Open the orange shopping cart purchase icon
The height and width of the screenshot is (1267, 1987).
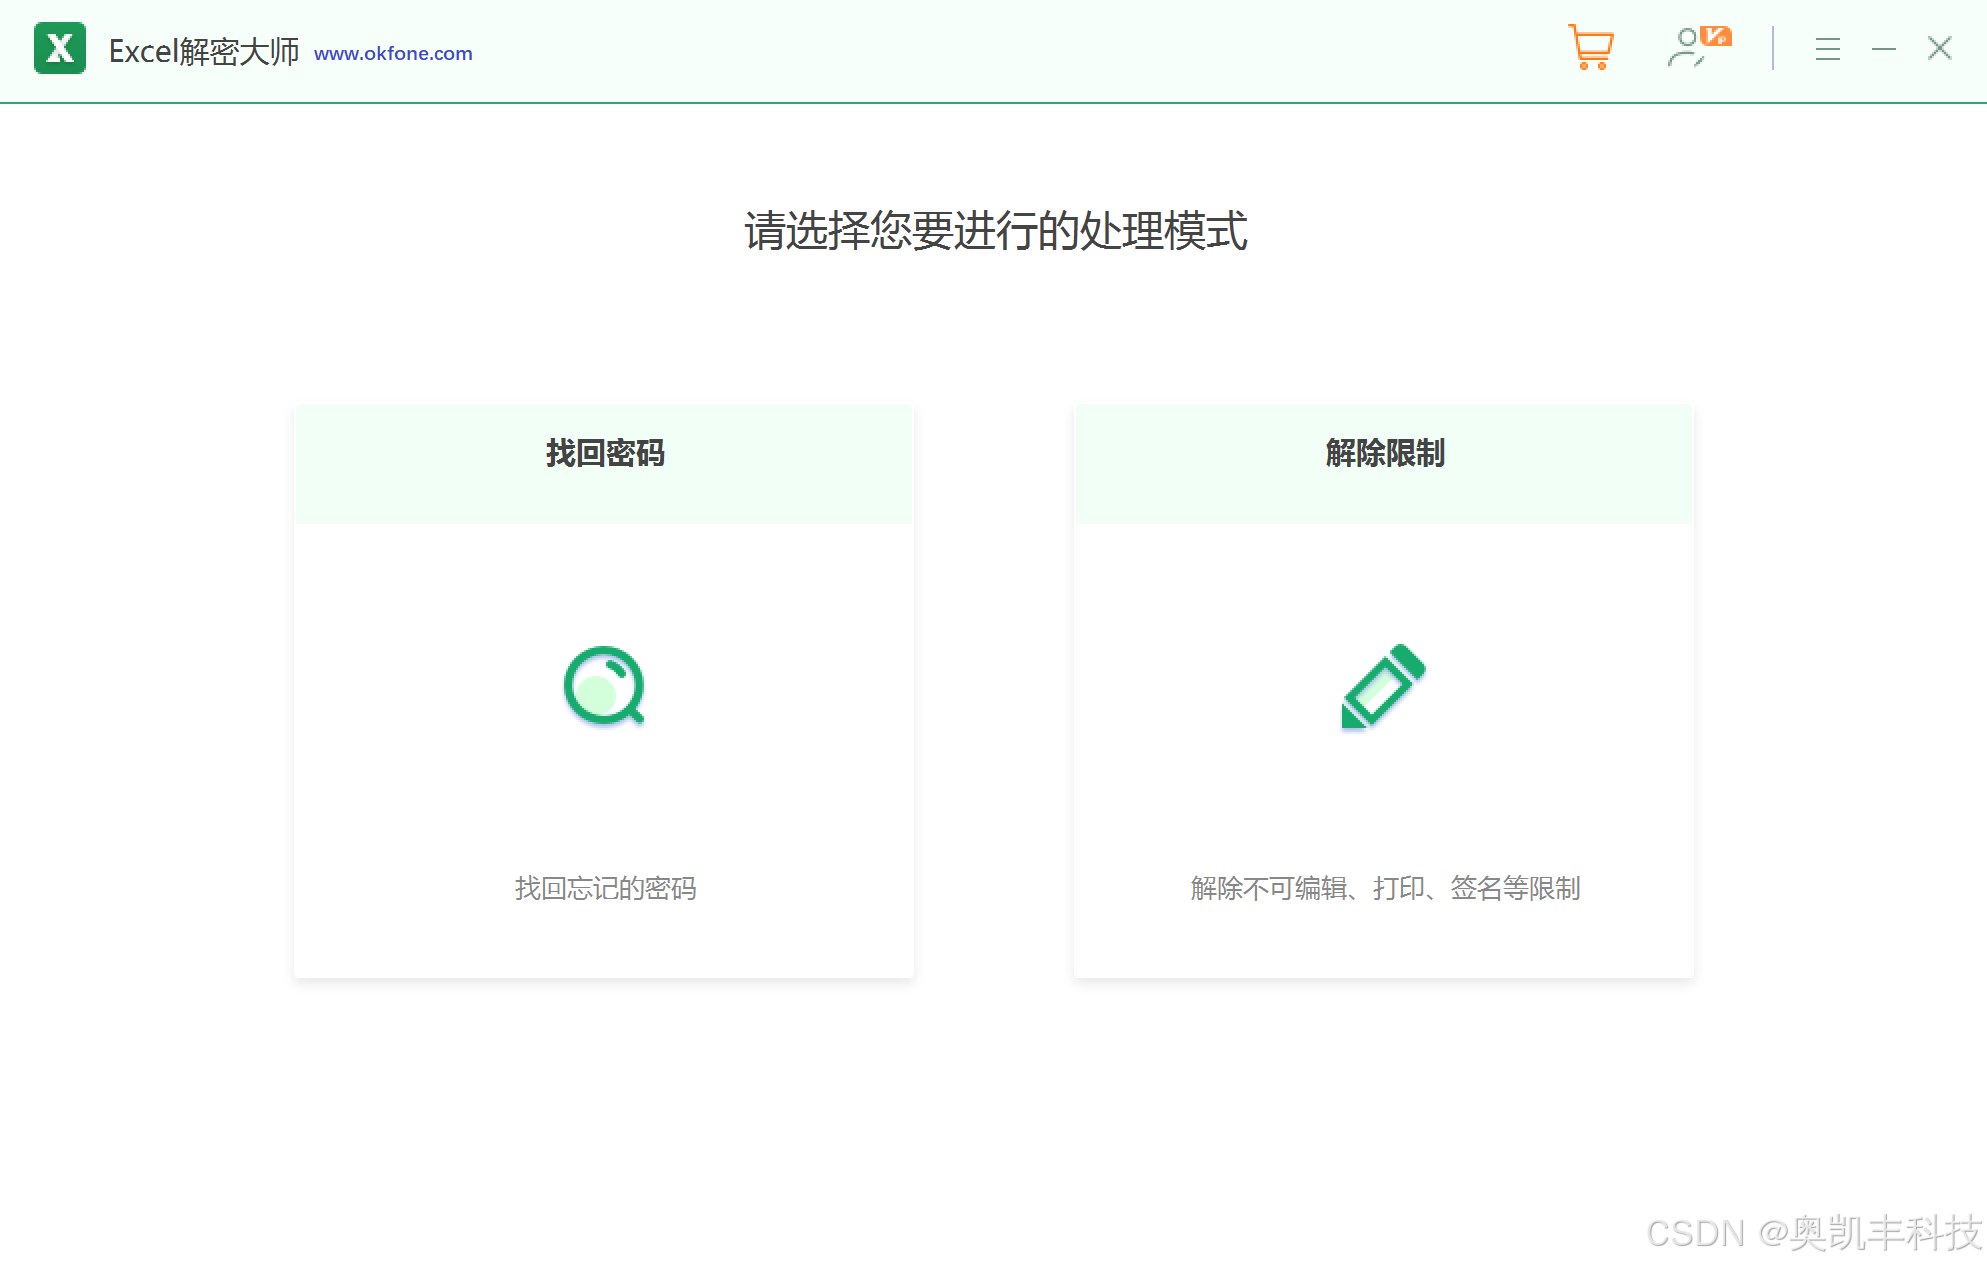point(1590,47)
